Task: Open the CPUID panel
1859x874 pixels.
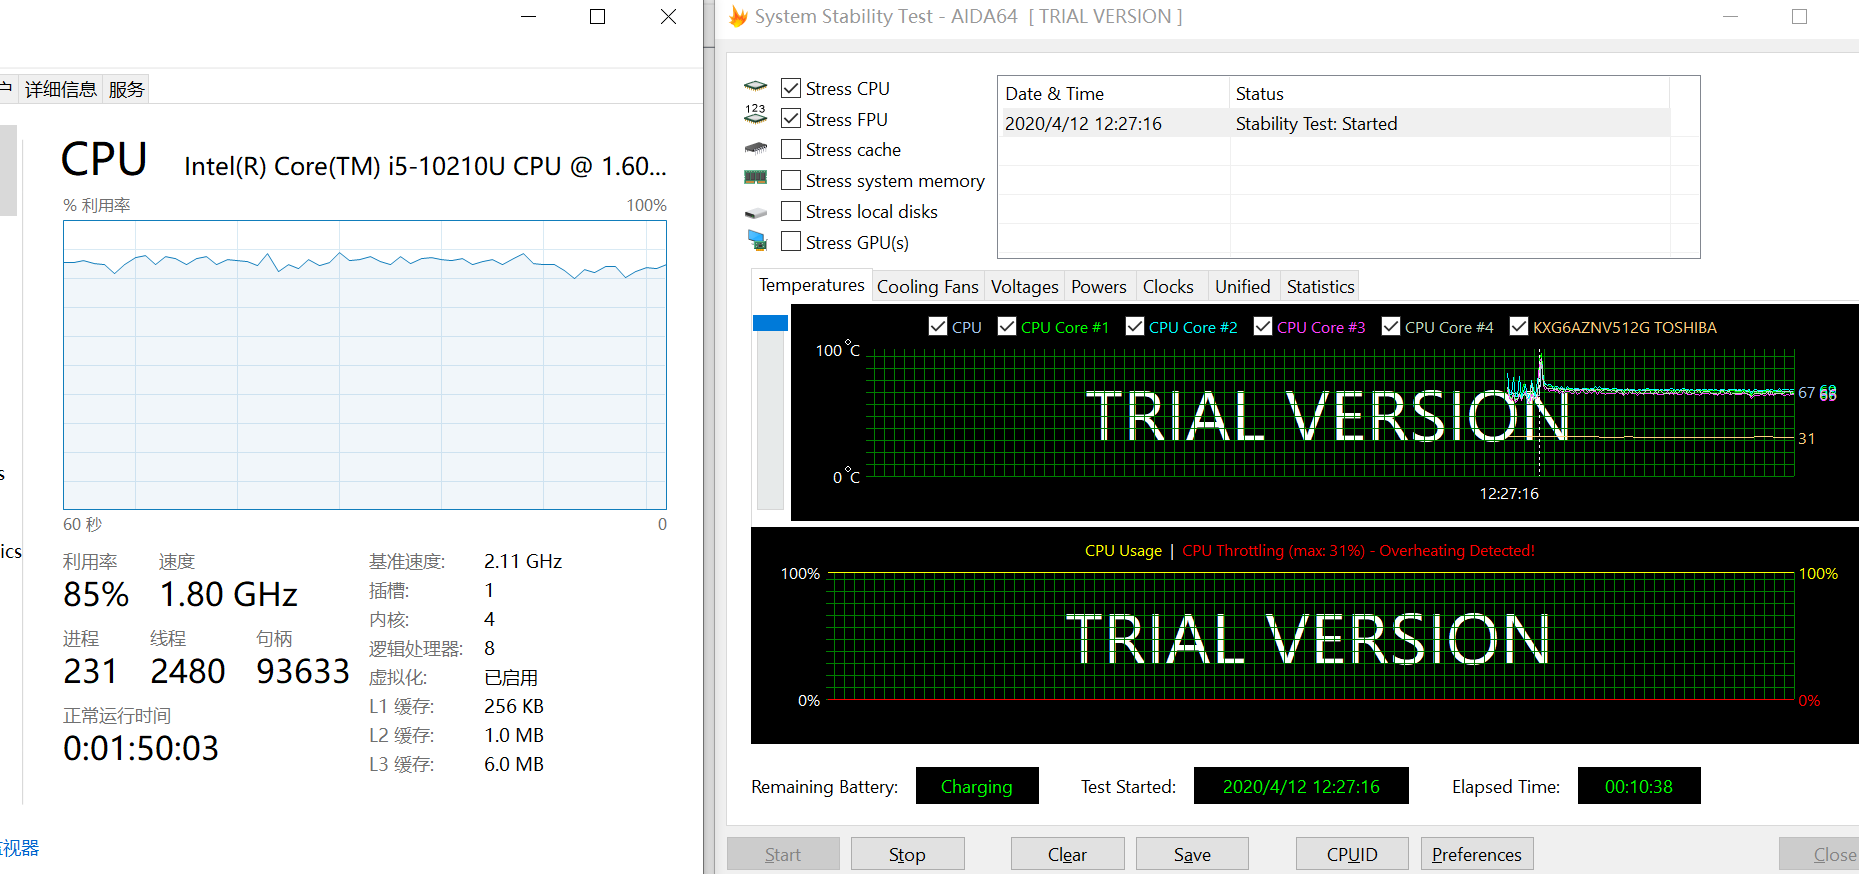Action: click(x=1352, y=854)
